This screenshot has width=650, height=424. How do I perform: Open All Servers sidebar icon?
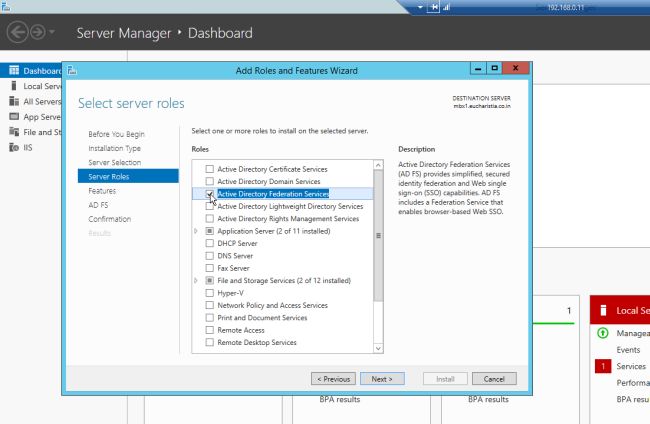tap(14, 101)
